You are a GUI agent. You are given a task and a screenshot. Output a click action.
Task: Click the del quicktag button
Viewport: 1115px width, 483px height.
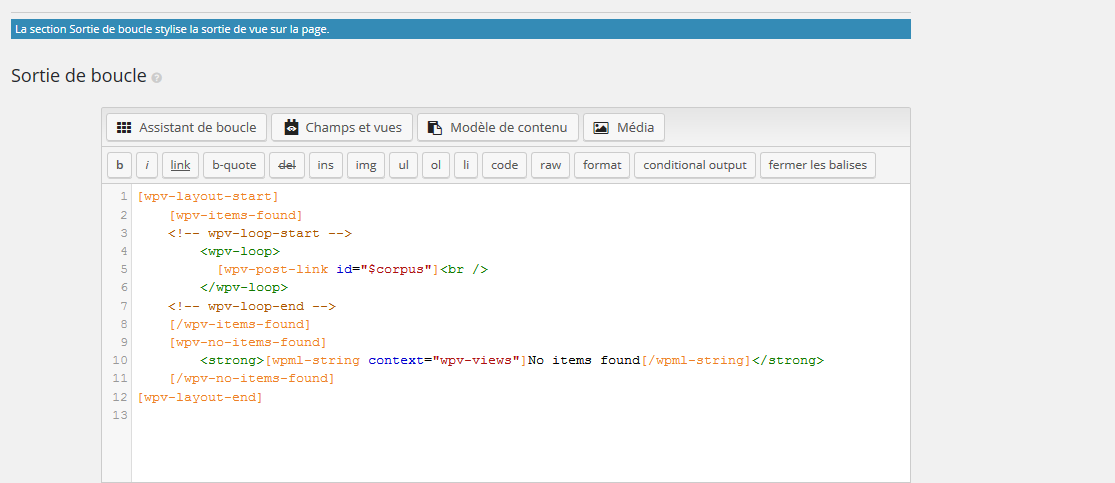pos(287,165)
